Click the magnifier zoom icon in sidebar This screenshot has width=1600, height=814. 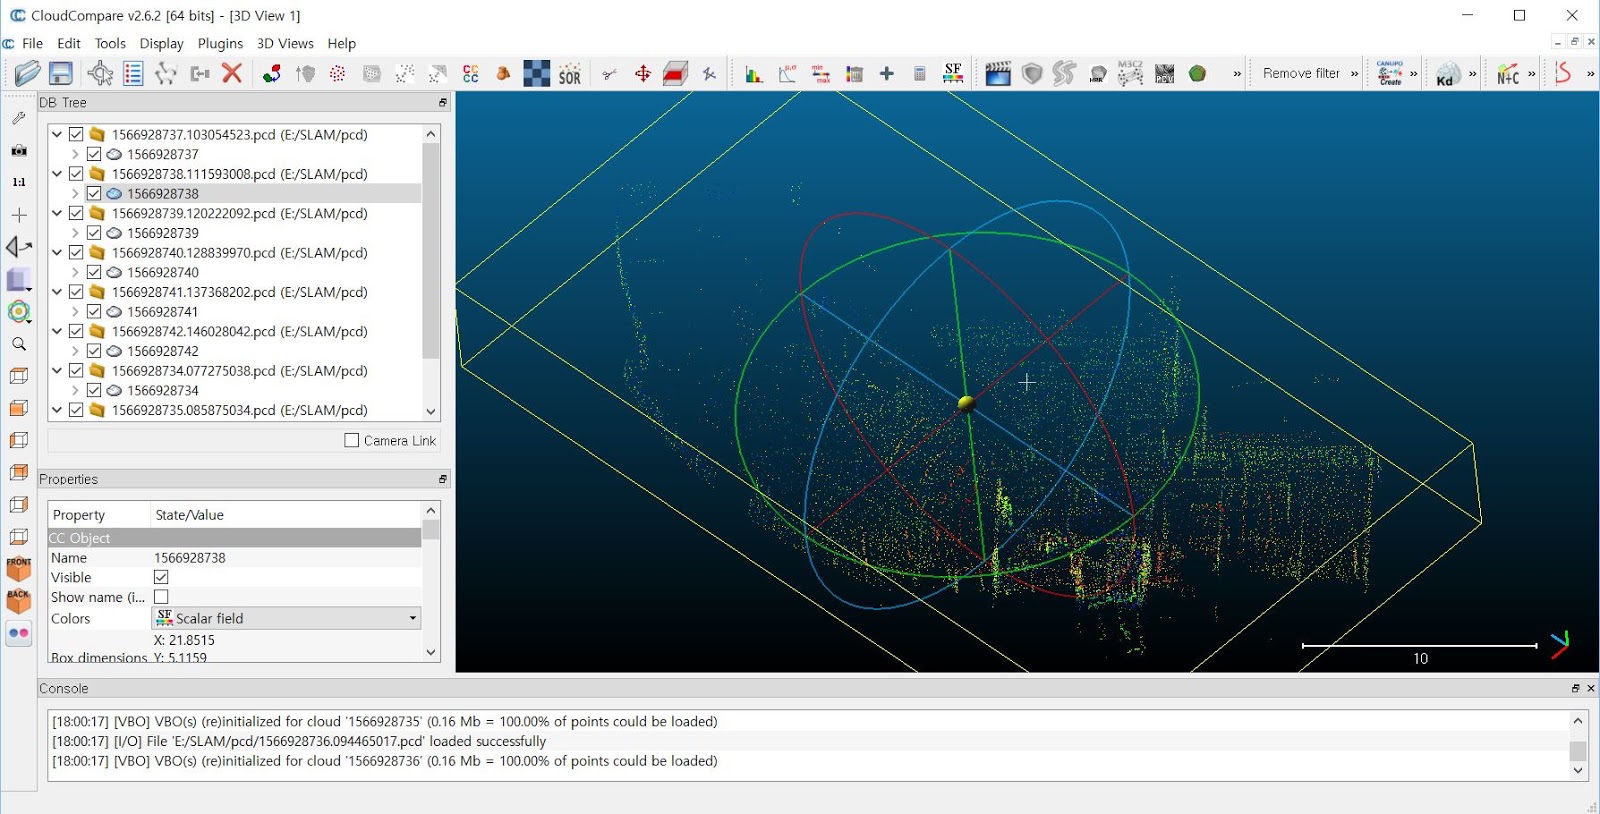pyautogui.click(x=19, y=344)
